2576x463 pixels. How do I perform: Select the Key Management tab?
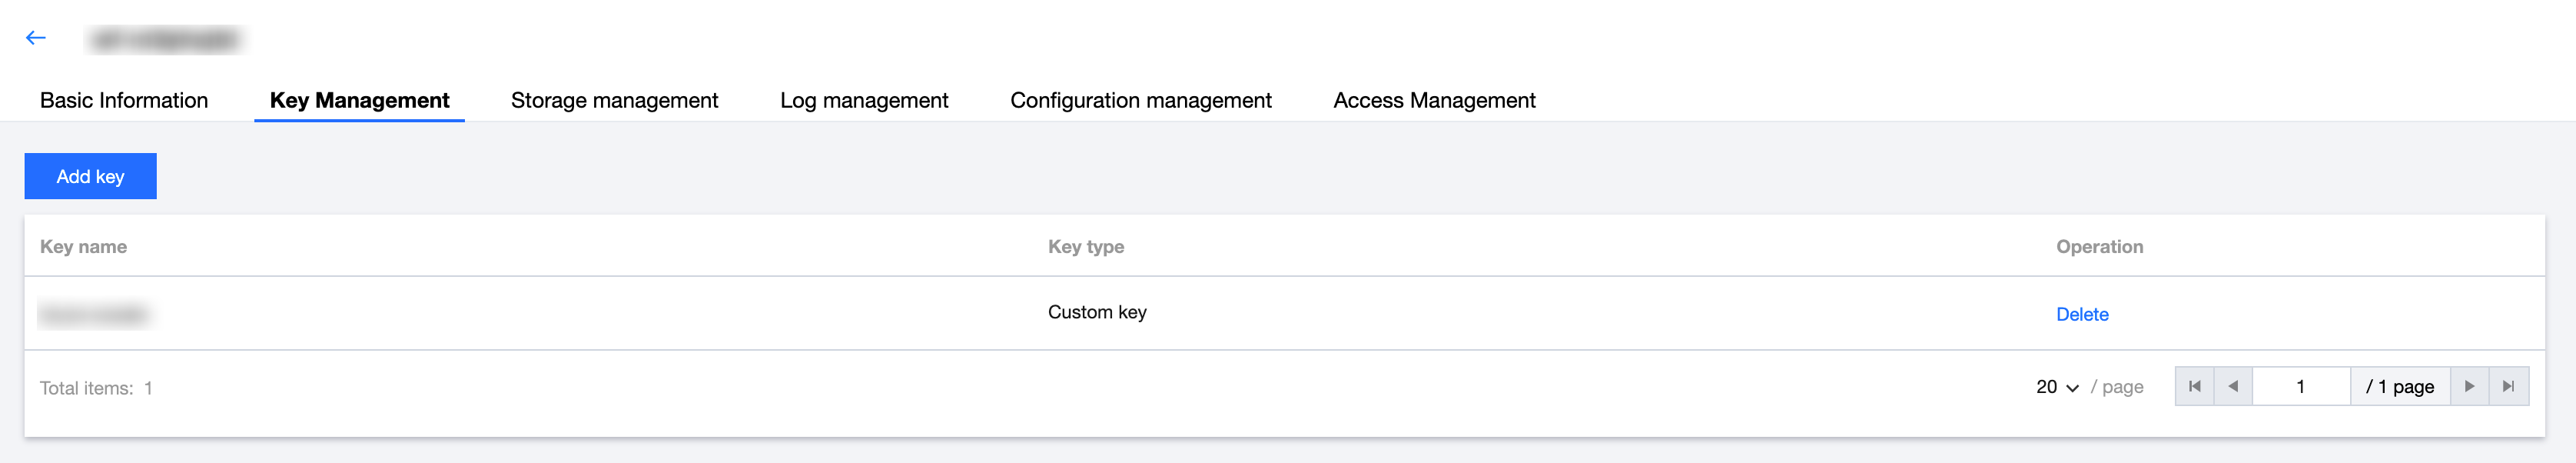click(359, 101)
